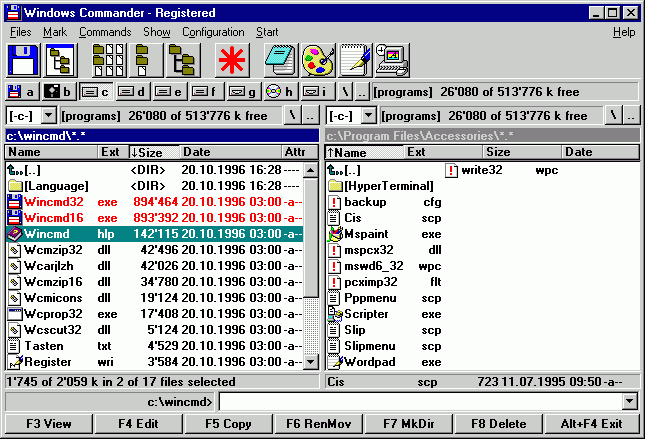Select Scripter exe icon in right panel
This screenshot has width=645, height=439.
click(335, 314)
